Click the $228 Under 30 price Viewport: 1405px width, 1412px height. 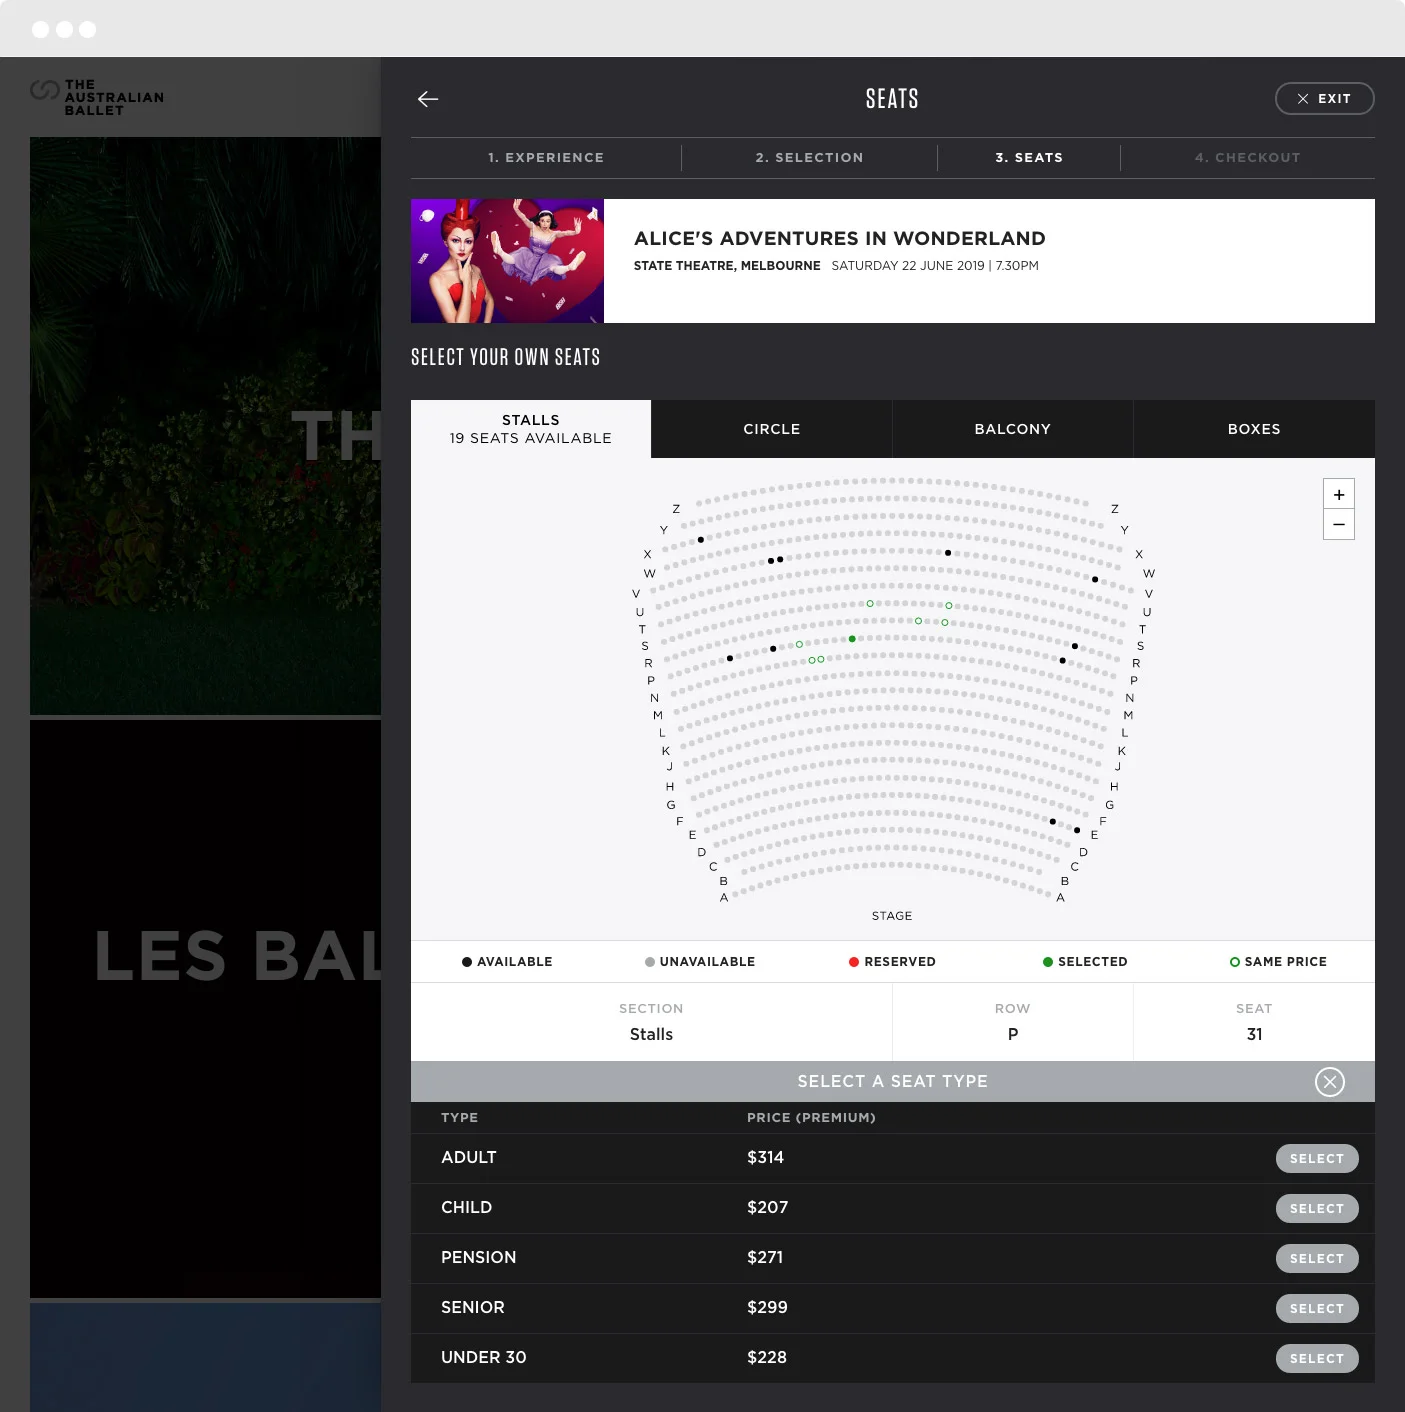point(767,1357)
